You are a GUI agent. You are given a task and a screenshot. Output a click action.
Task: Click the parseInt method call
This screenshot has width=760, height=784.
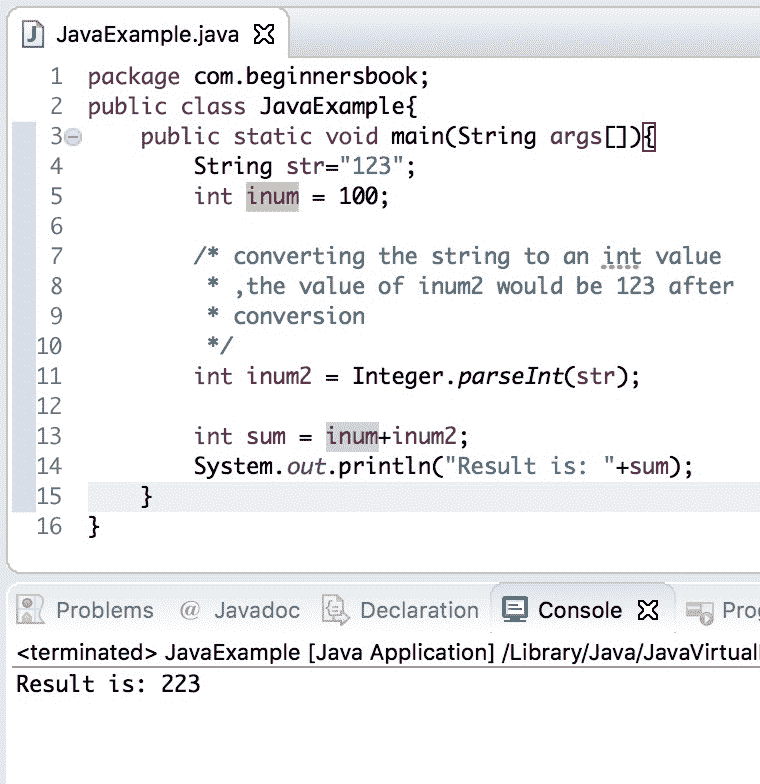click(x=510, y=377)
